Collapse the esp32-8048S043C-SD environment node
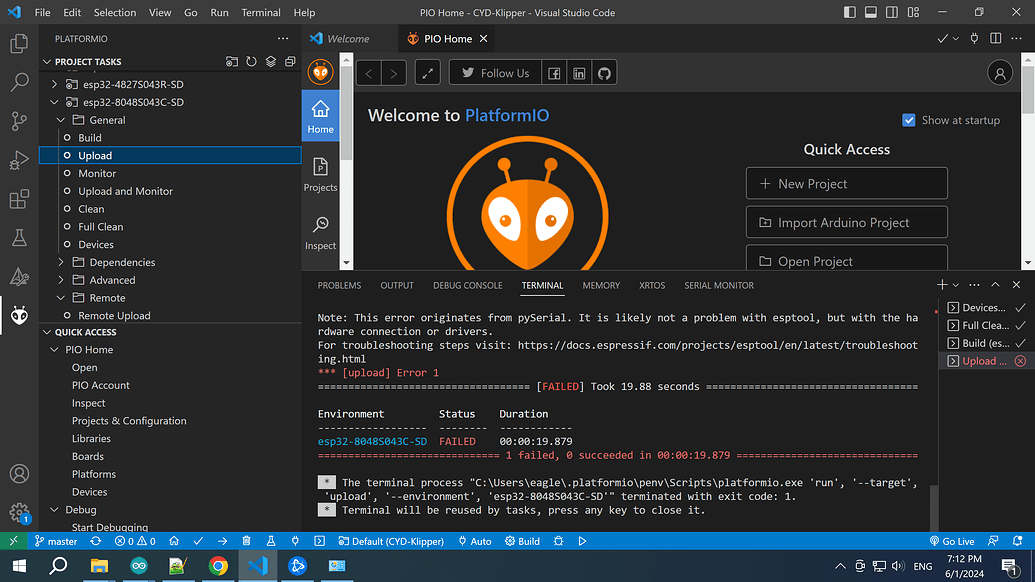This screenshot has width=1035, height=582. point(56,102)
